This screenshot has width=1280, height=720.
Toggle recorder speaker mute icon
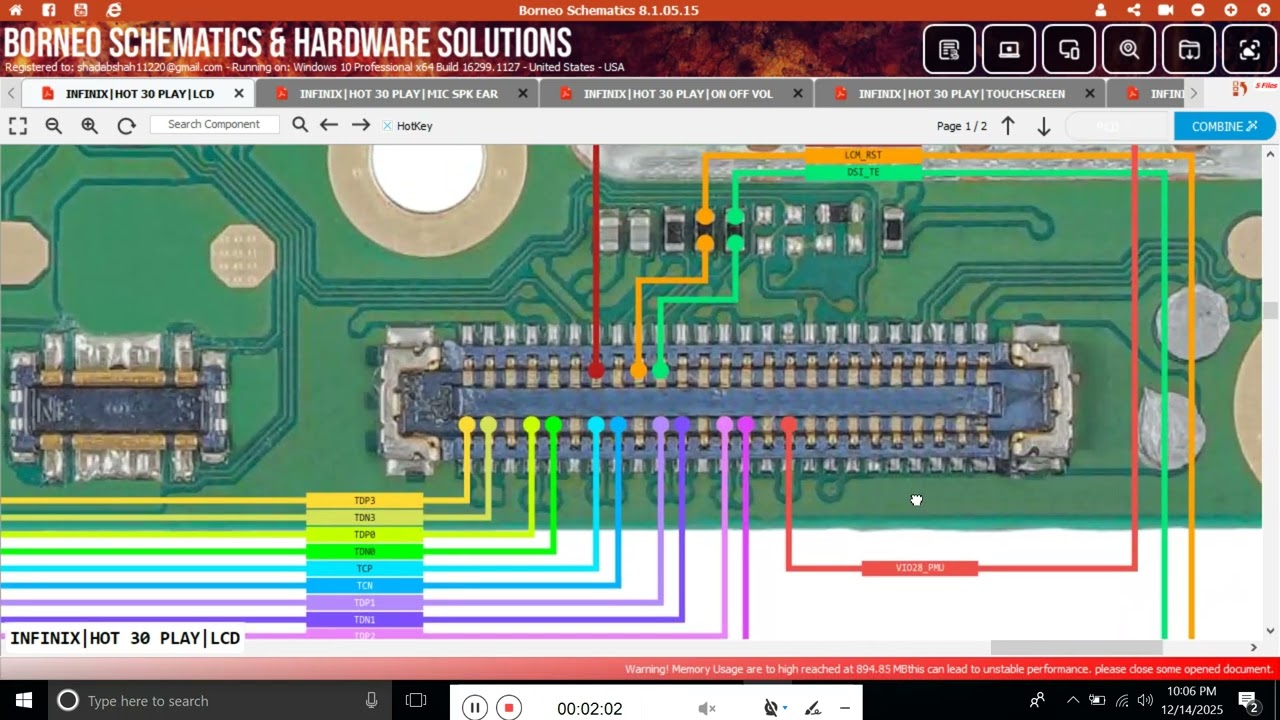(x=707, y=708)
